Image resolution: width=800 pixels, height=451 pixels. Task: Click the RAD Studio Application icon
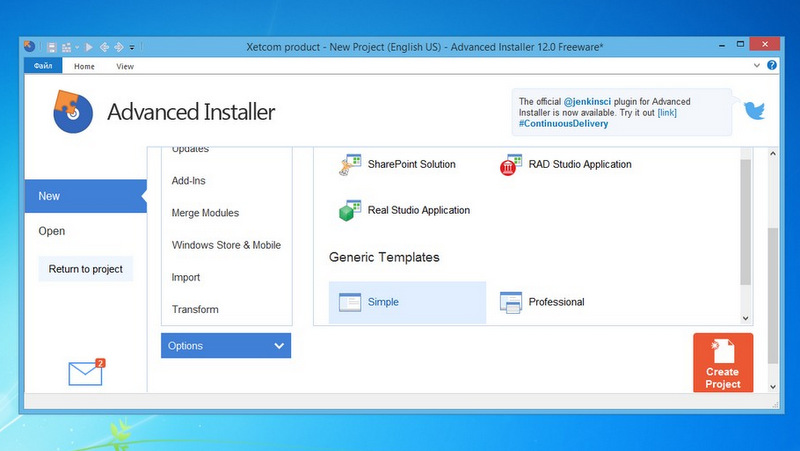[511, 164]
